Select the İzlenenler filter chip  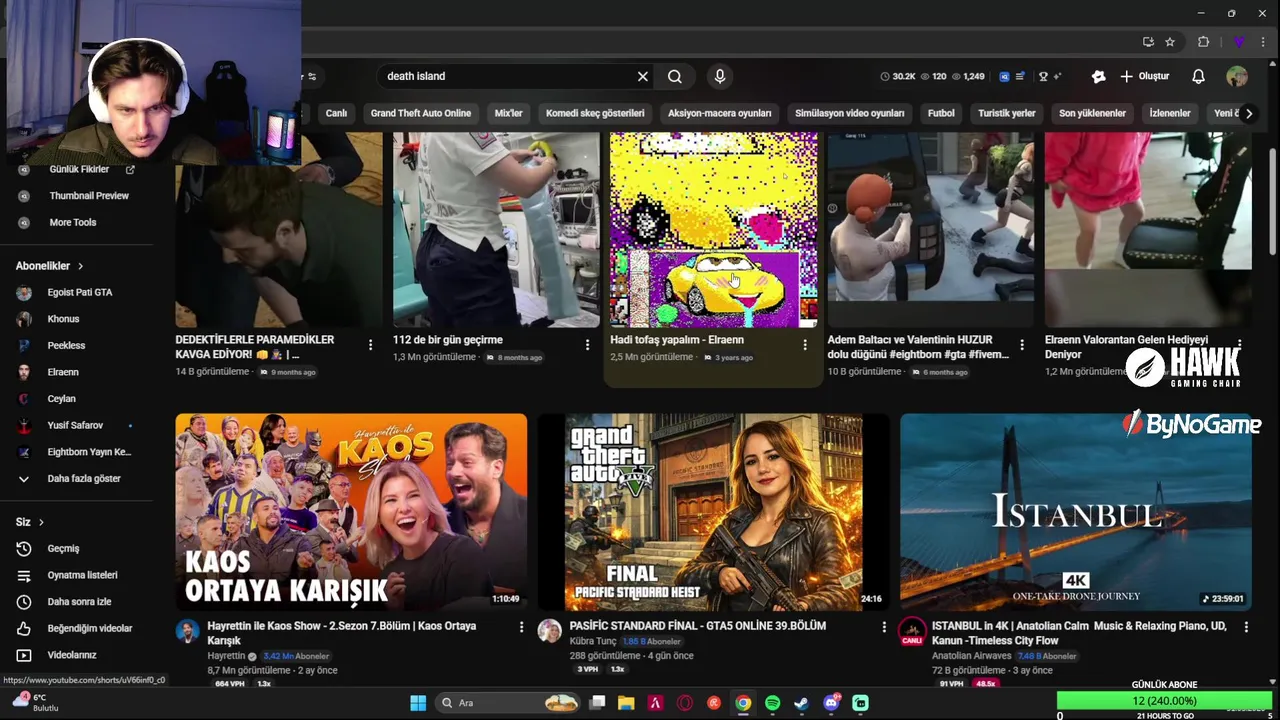(x=1169, y=113)
